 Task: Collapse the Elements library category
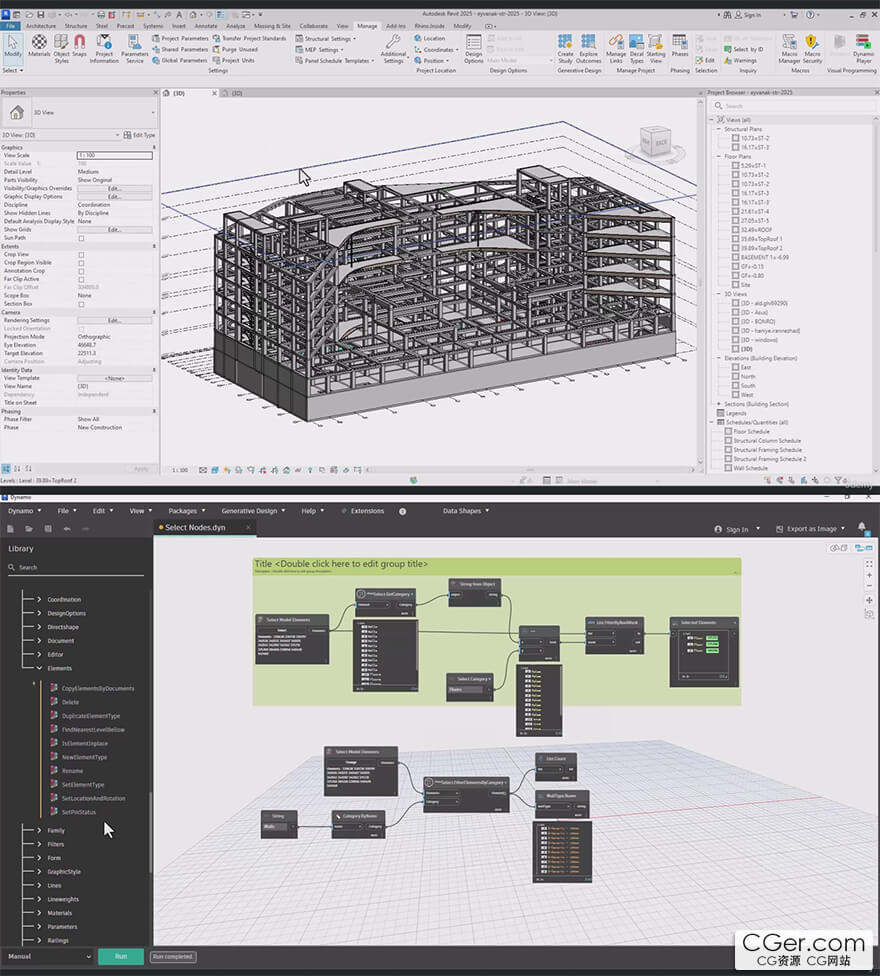40,667
